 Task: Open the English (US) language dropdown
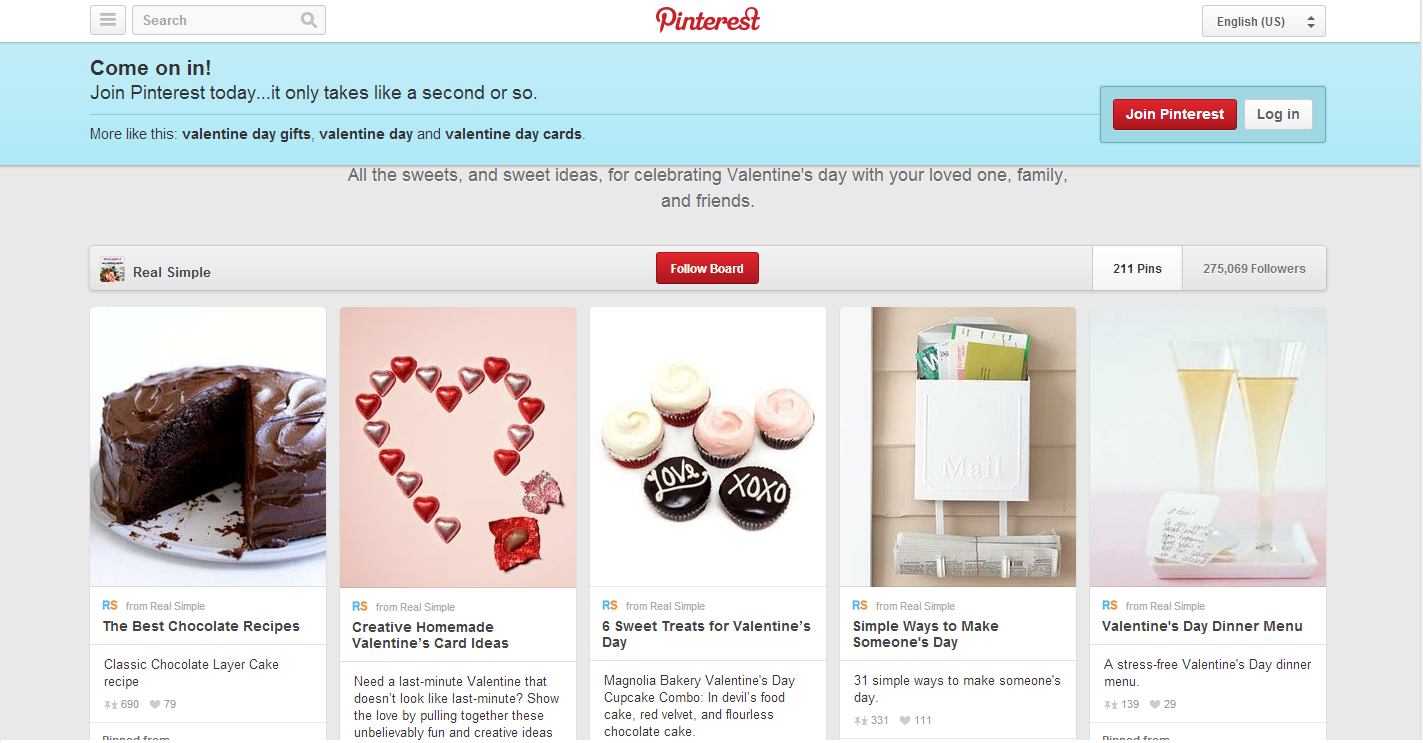(x=1264, y=21)
